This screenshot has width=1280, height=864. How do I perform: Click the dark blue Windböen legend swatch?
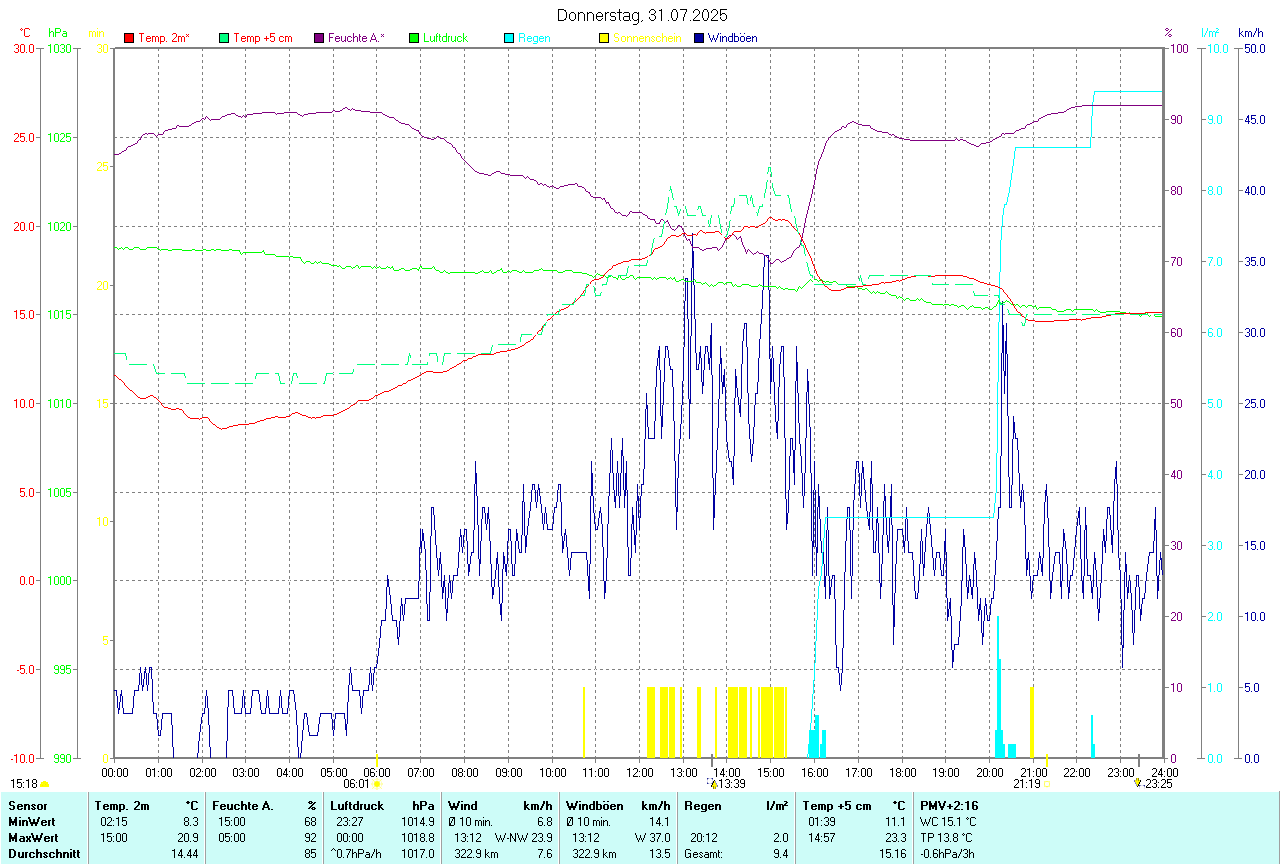[x=699, y=38]
